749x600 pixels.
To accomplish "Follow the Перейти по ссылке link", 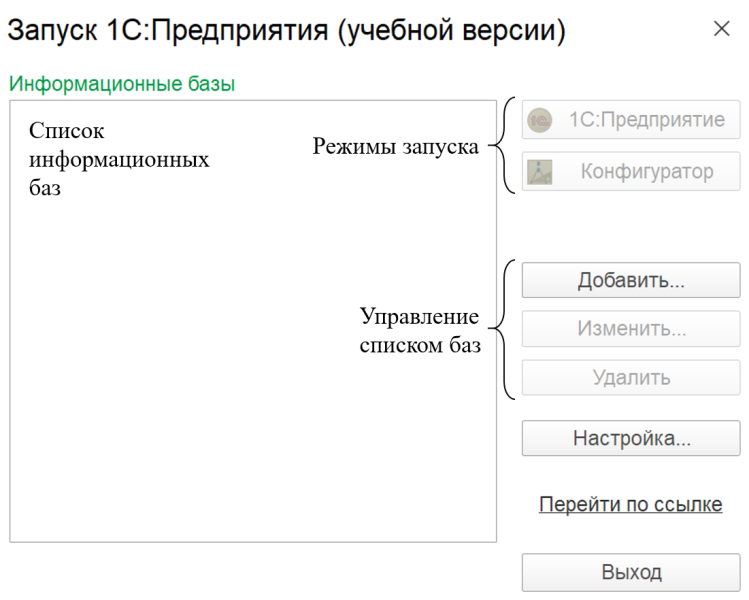I will click(630, 504).
